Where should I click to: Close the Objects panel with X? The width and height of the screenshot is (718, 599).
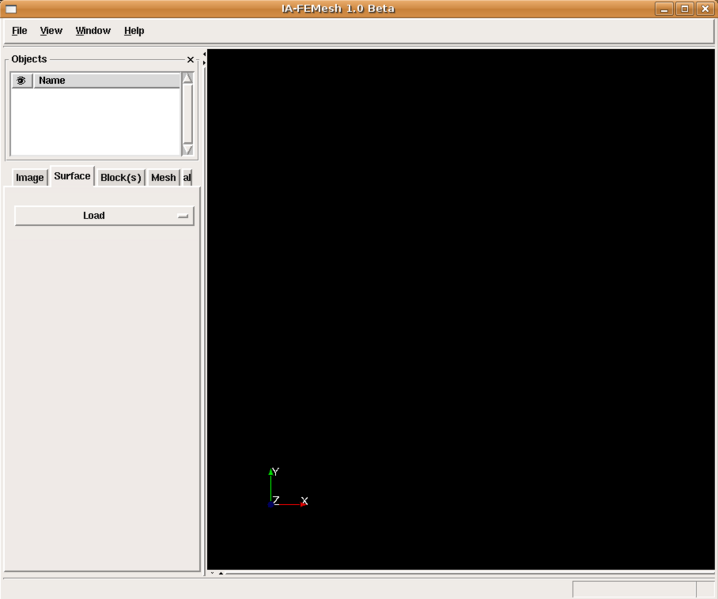(191, 60)
